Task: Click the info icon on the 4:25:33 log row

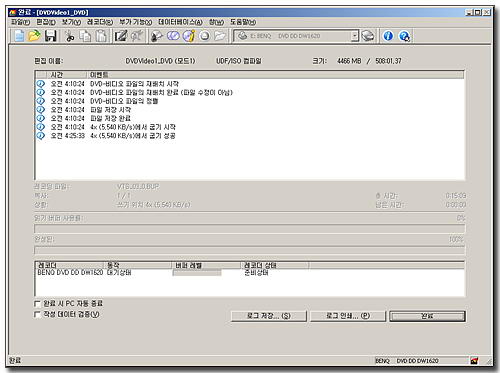Action: pyautogui.click(x=40, y=136)
